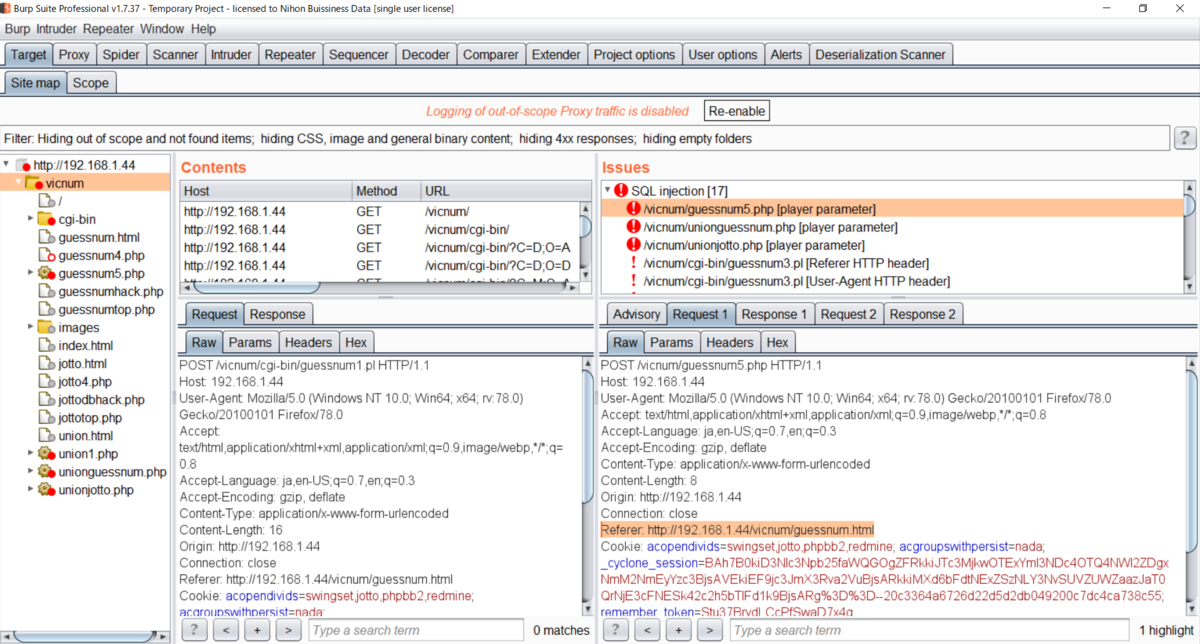Switch right pane to Params view

point(671,342)
